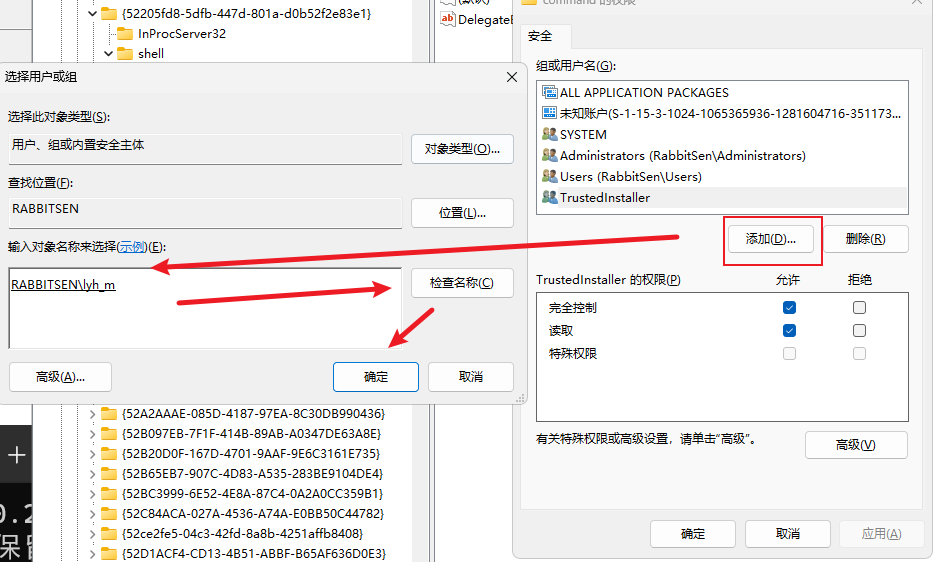The image size is (944, 562).
Task: Click inside the object name input field
Action: 205,308
